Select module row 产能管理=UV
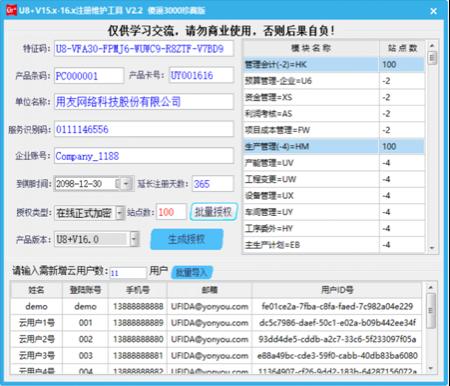This screenshot has width=450, height=386. coord(334,163)
